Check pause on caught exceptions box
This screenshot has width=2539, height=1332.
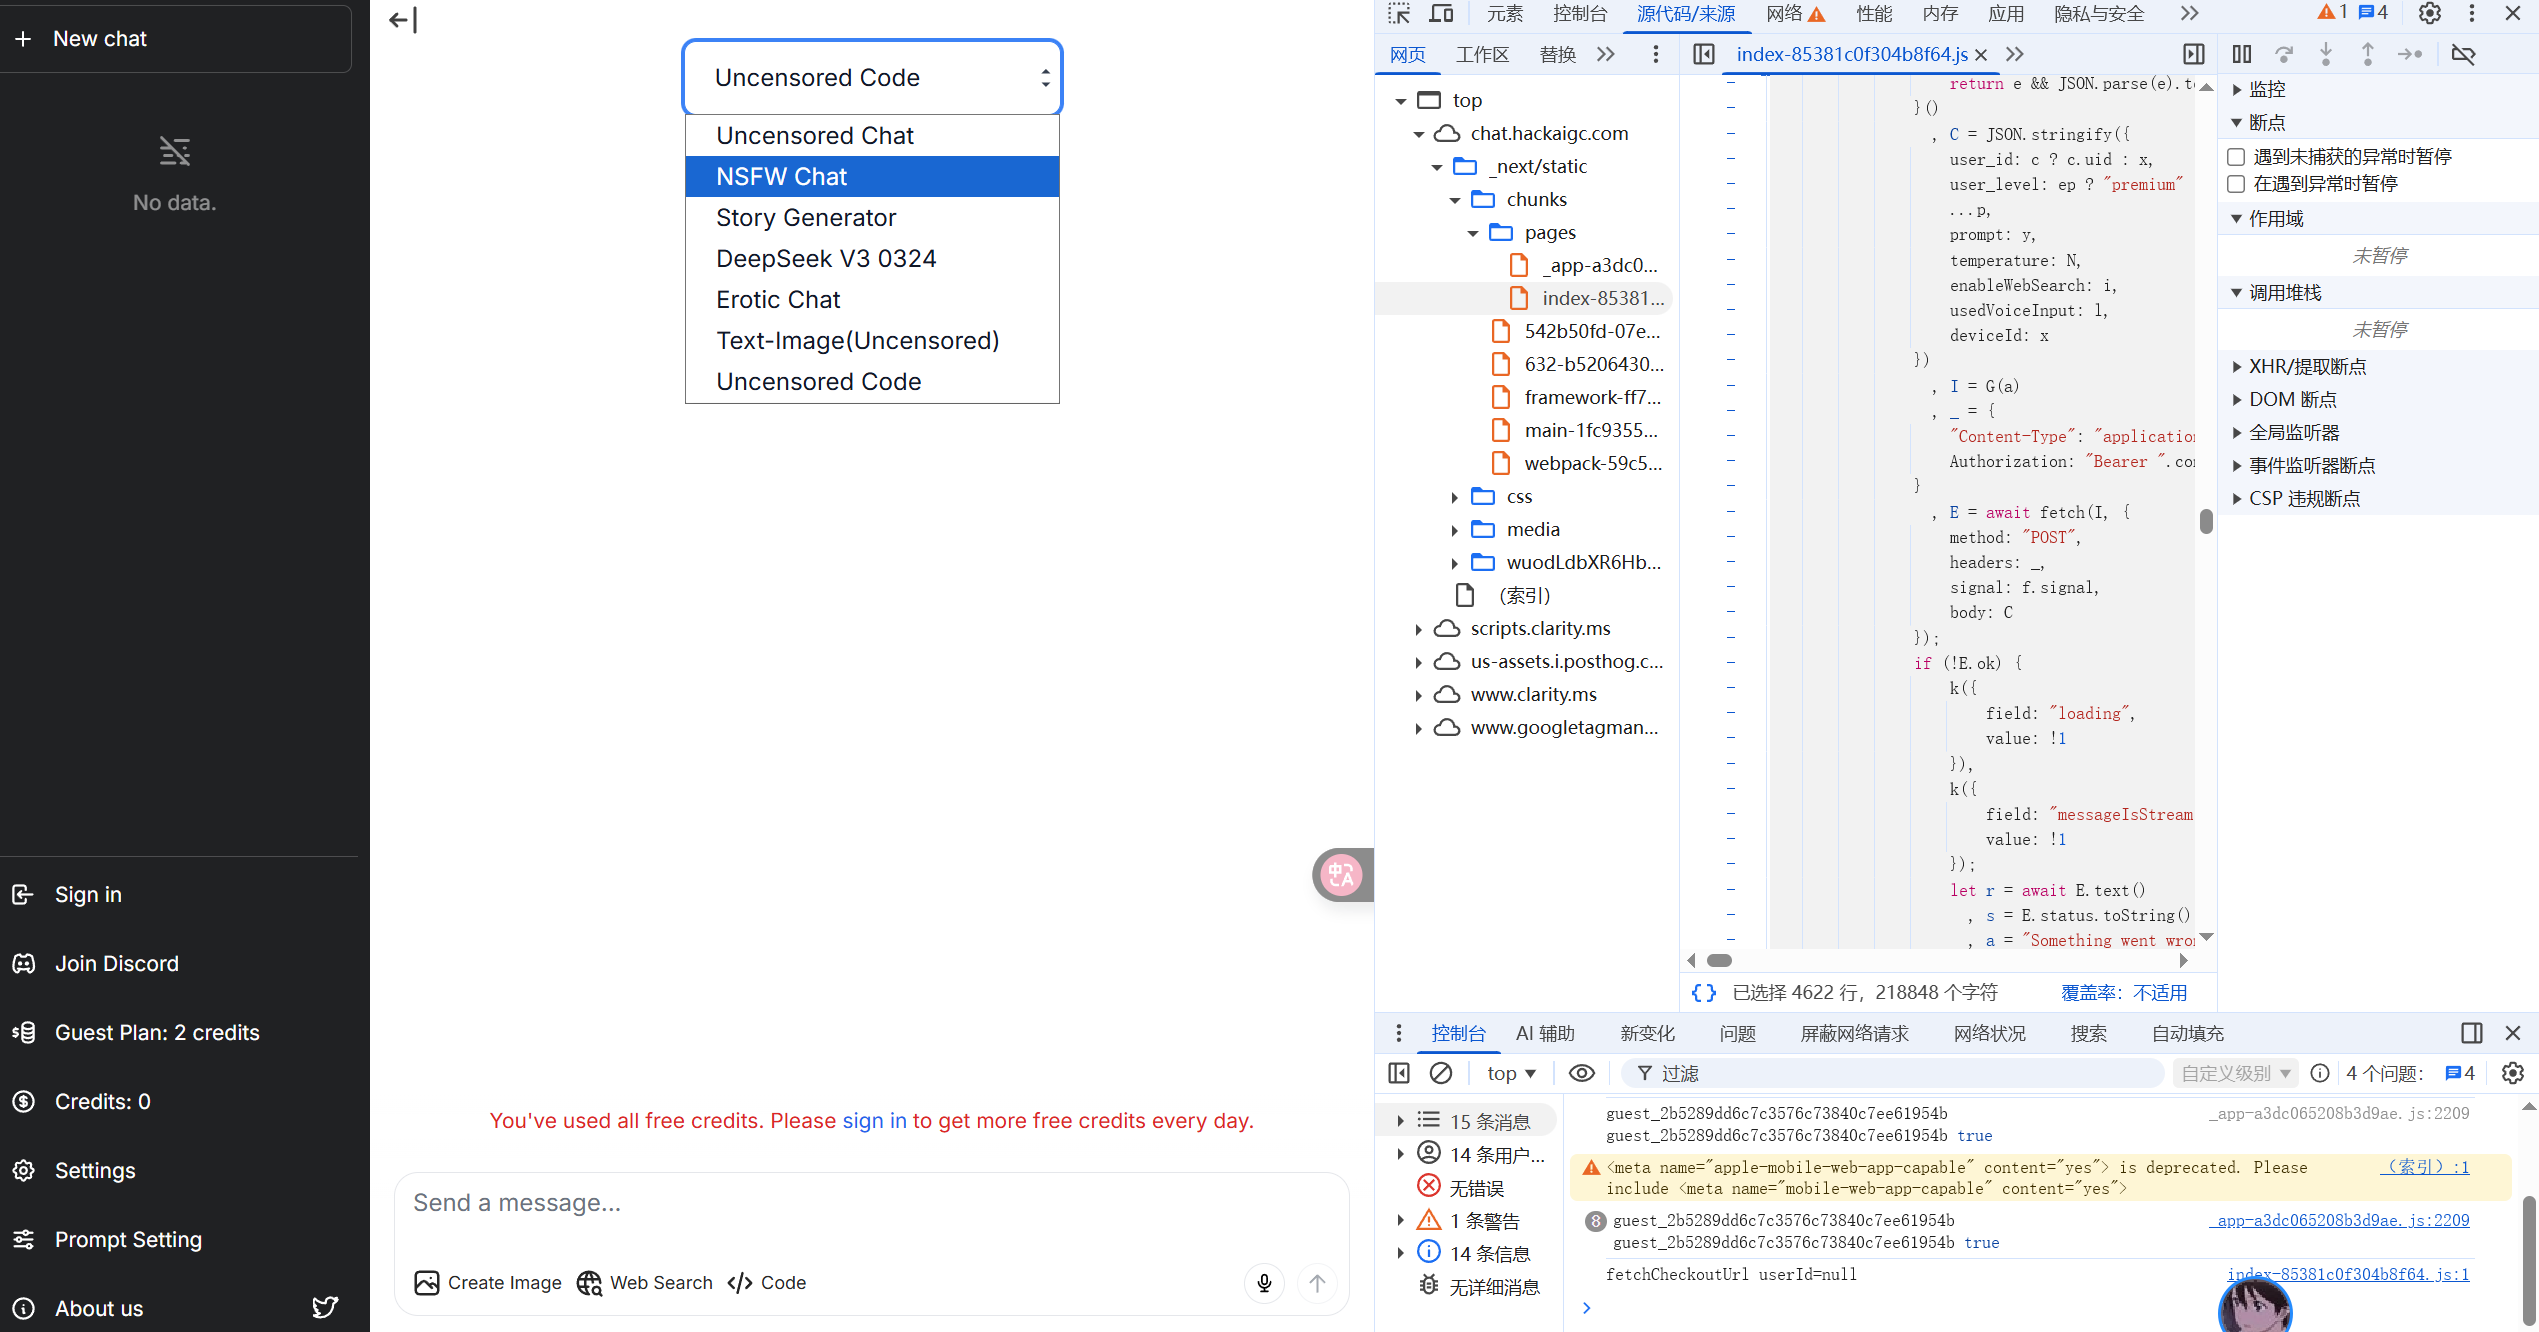(2237, 184)
